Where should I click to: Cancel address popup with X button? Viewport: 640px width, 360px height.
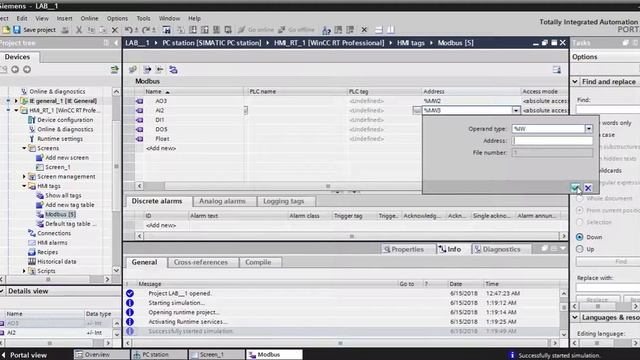[x=588, y=188]
